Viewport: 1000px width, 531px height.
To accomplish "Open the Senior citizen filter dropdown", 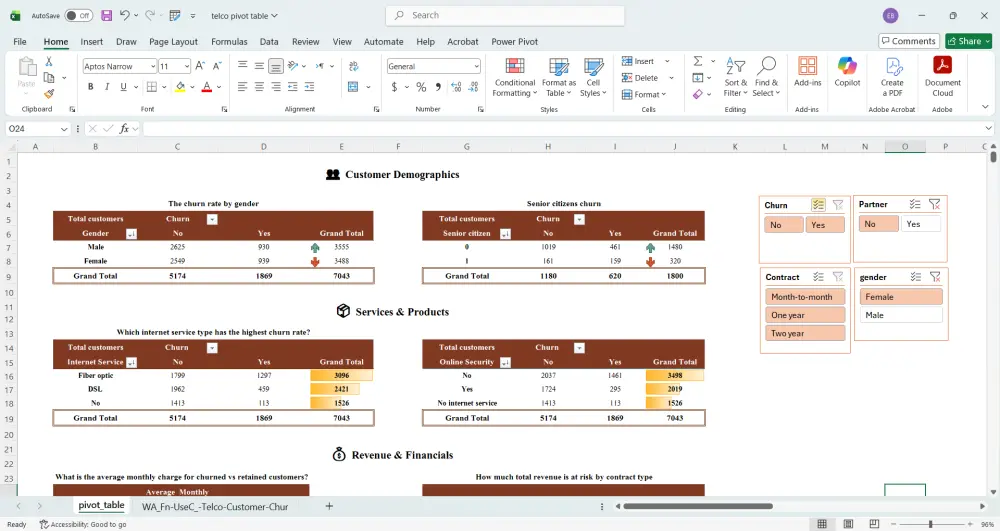I will pos(505,234).
